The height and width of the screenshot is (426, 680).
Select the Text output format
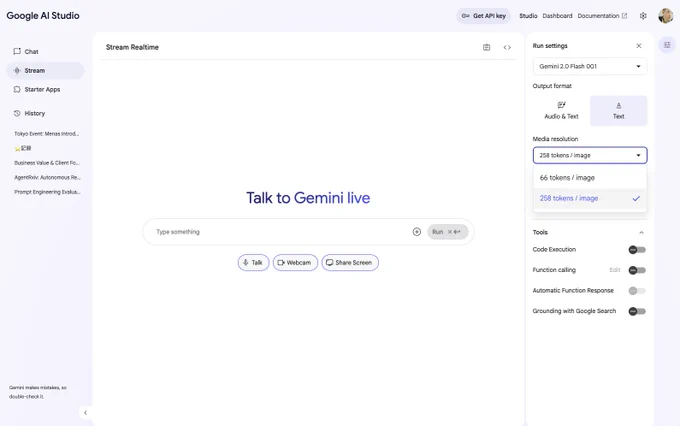coord(618,111)
